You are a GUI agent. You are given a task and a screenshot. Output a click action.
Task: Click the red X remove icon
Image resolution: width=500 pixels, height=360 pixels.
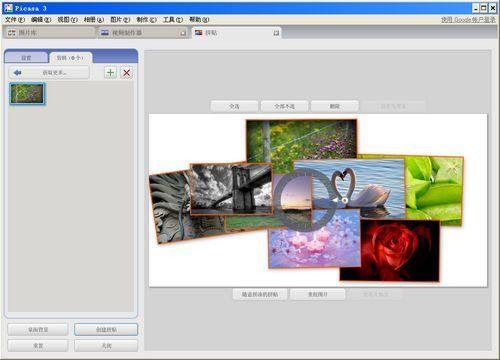point(127,72)
